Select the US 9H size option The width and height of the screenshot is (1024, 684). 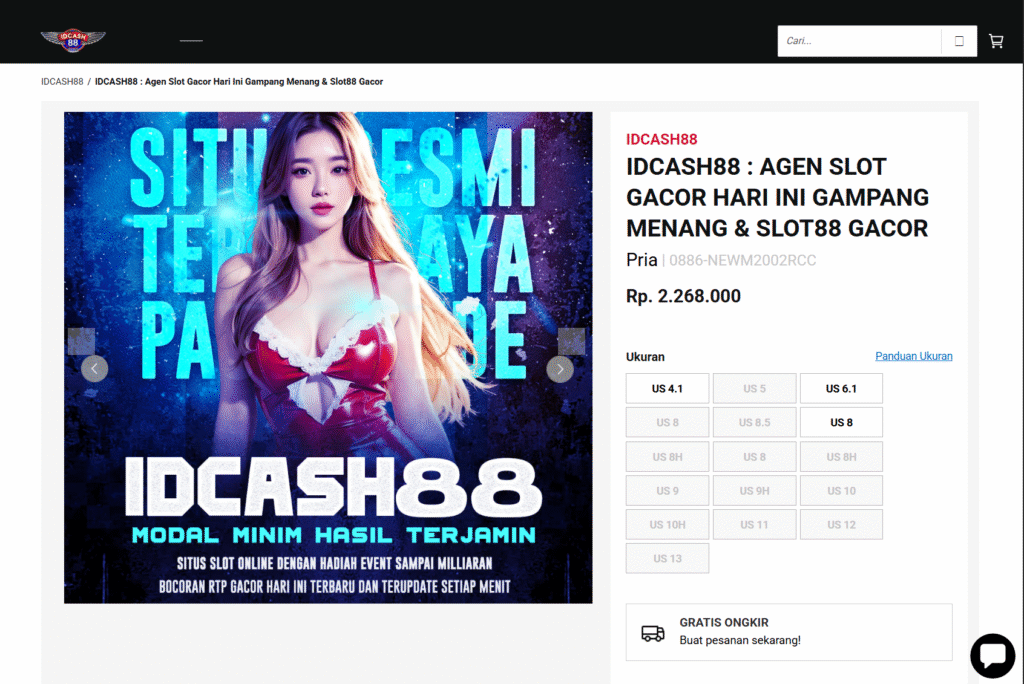754,490
